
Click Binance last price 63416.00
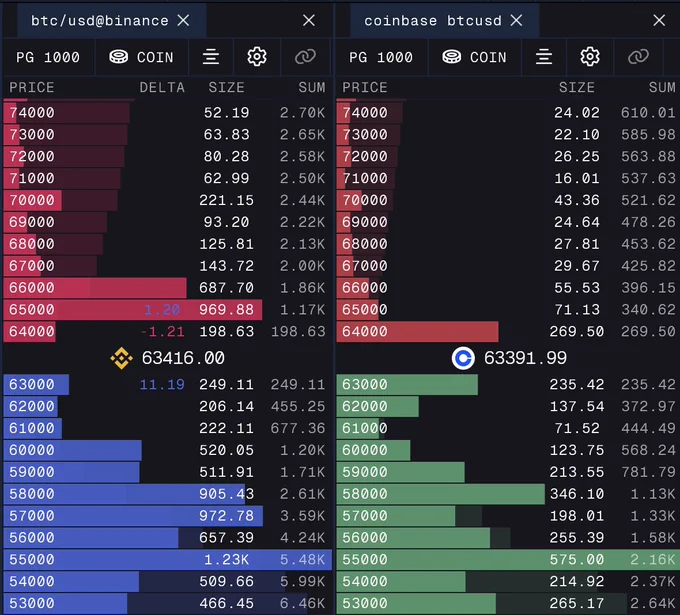pyautogui.click(x=183, y=358)
